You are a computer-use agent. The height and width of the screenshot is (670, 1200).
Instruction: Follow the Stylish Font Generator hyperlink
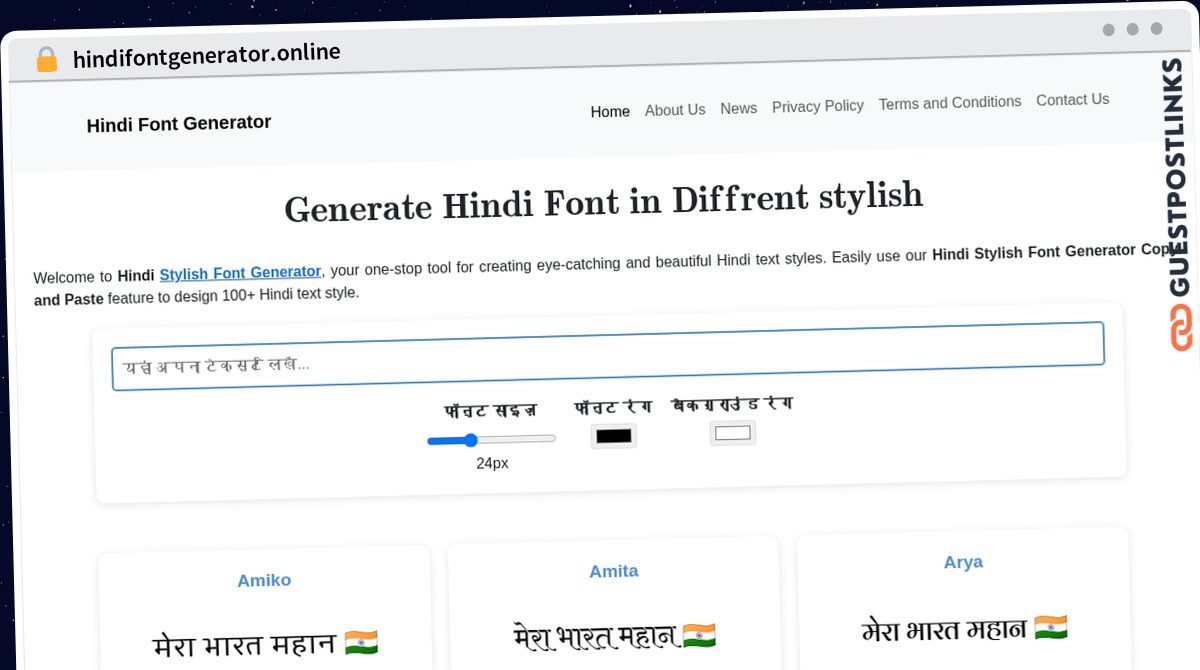[x=240, y=273]
